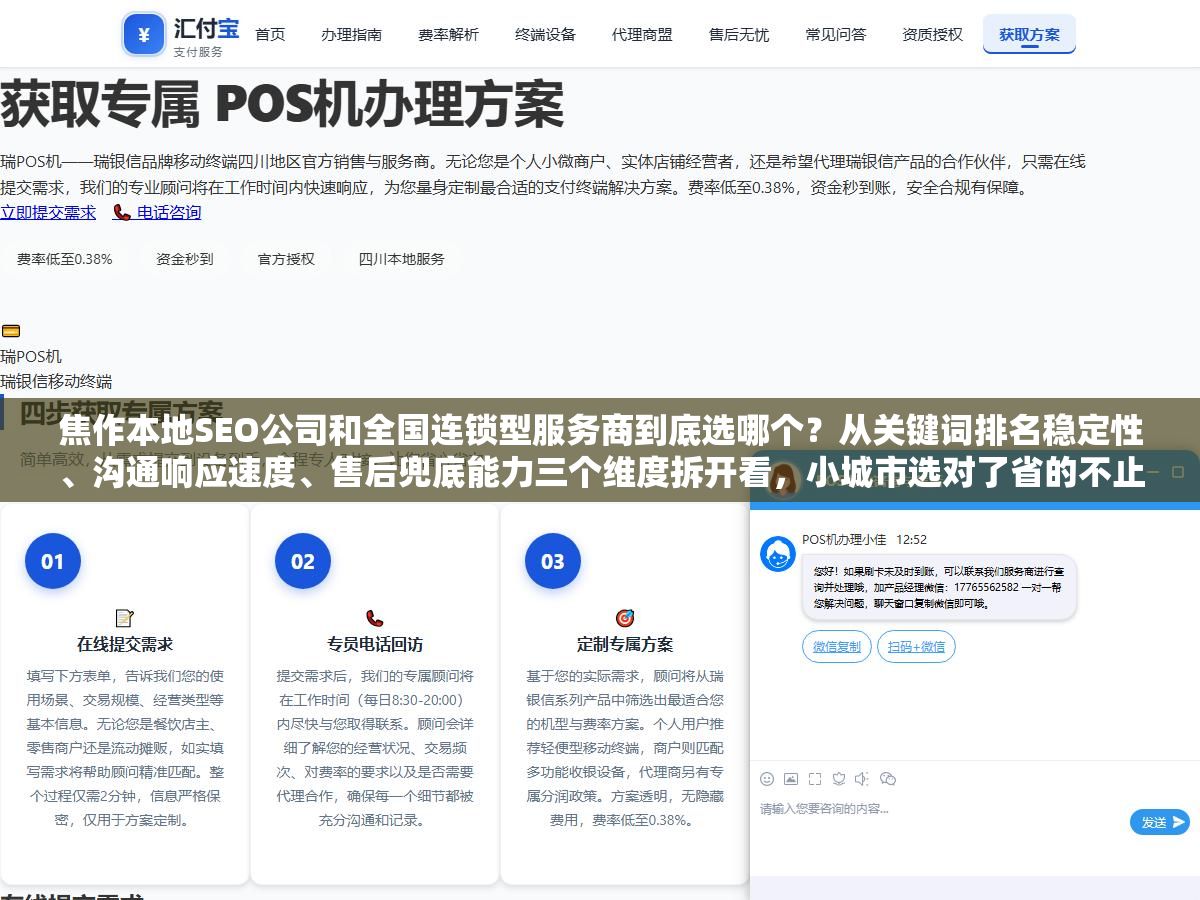Click the 资金秒到 tag

185,259
